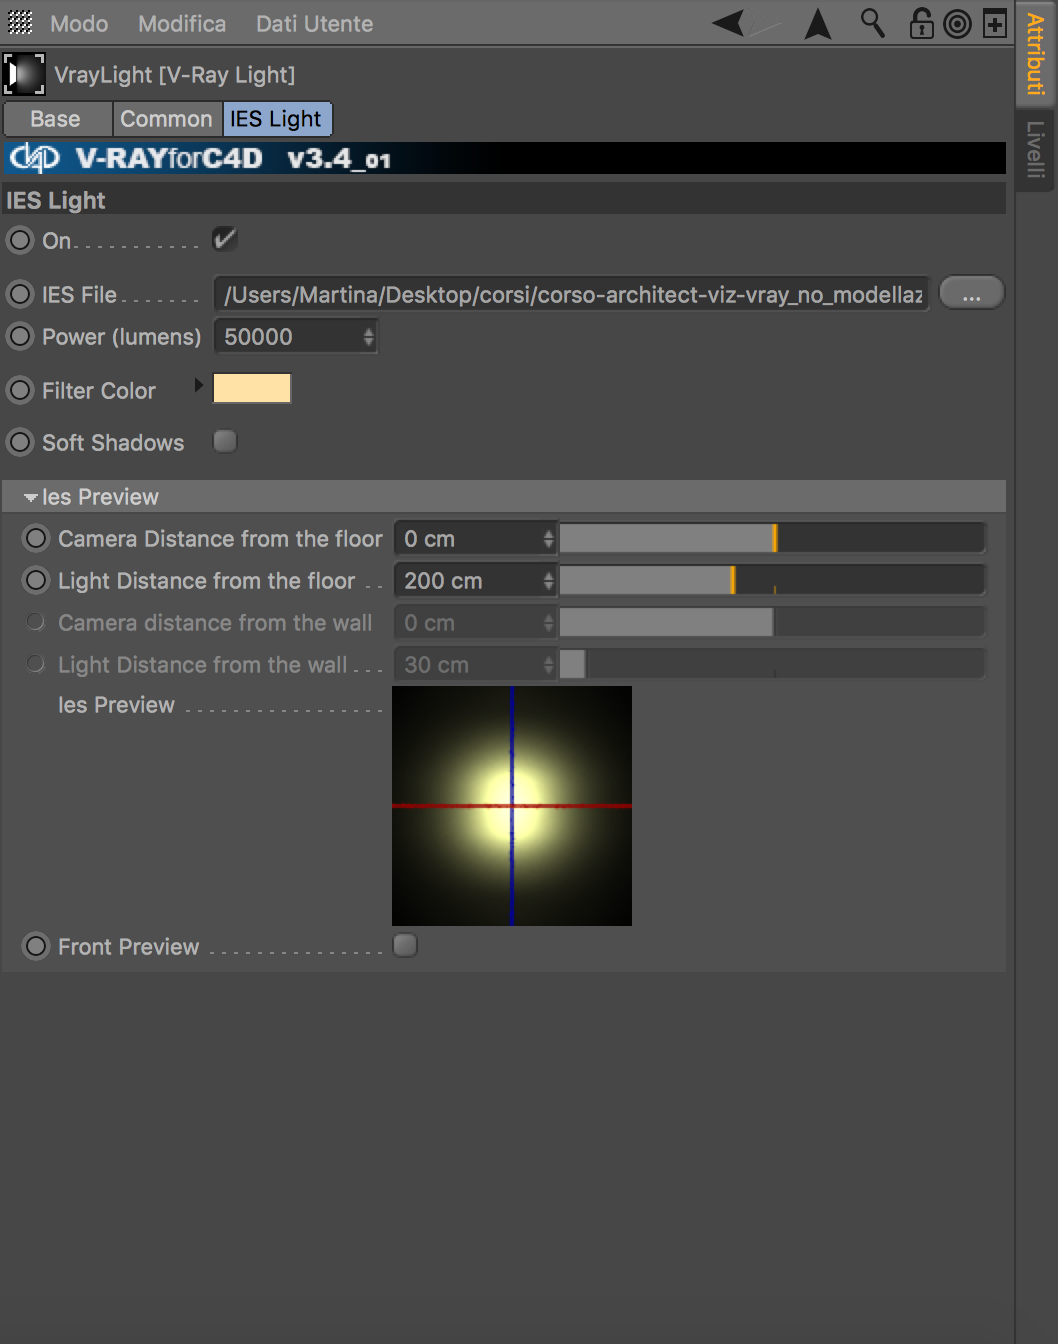The image size is (1058, 1344).
Task: Collapse the Ies Preview section
Action: point(31,497)
